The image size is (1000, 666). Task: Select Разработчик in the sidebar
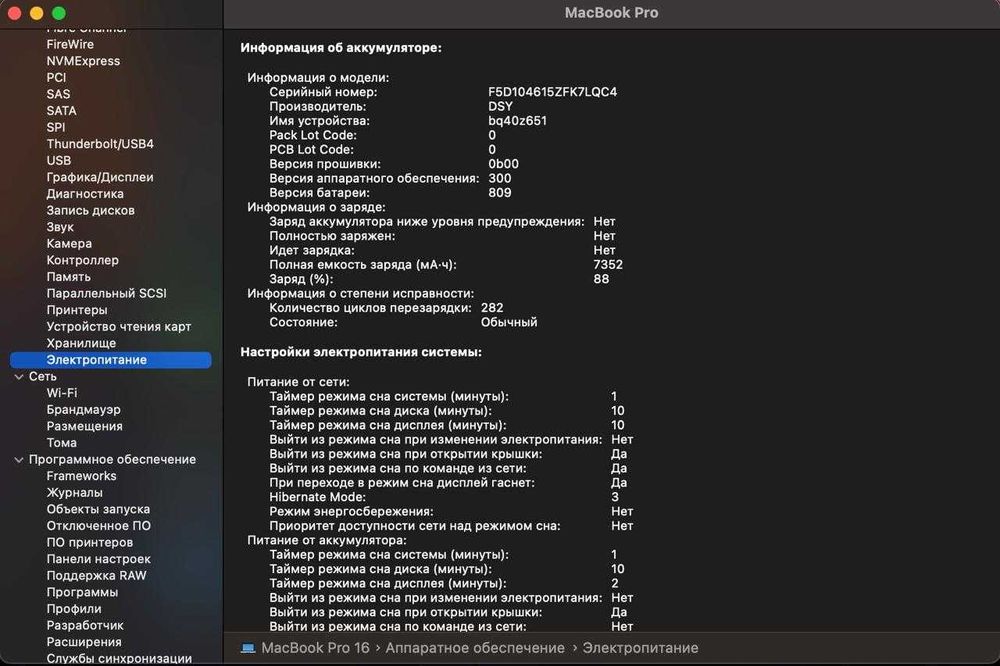[85, 625]
